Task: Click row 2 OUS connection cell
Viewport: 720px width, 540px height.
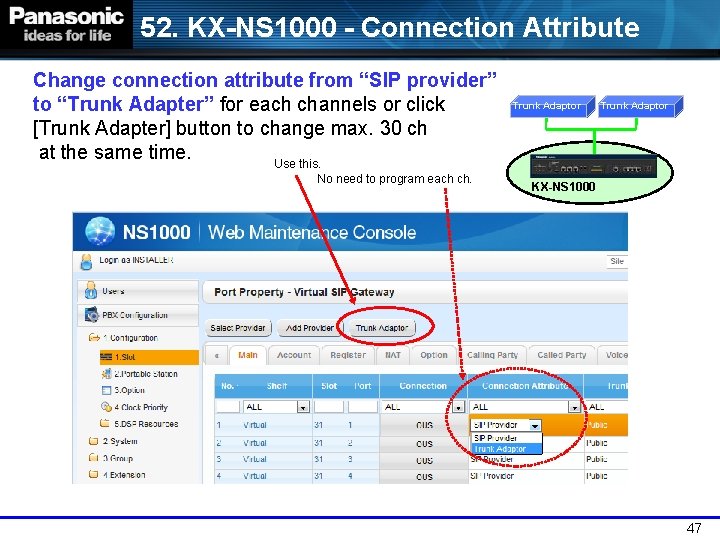Action: coord(424,444)
